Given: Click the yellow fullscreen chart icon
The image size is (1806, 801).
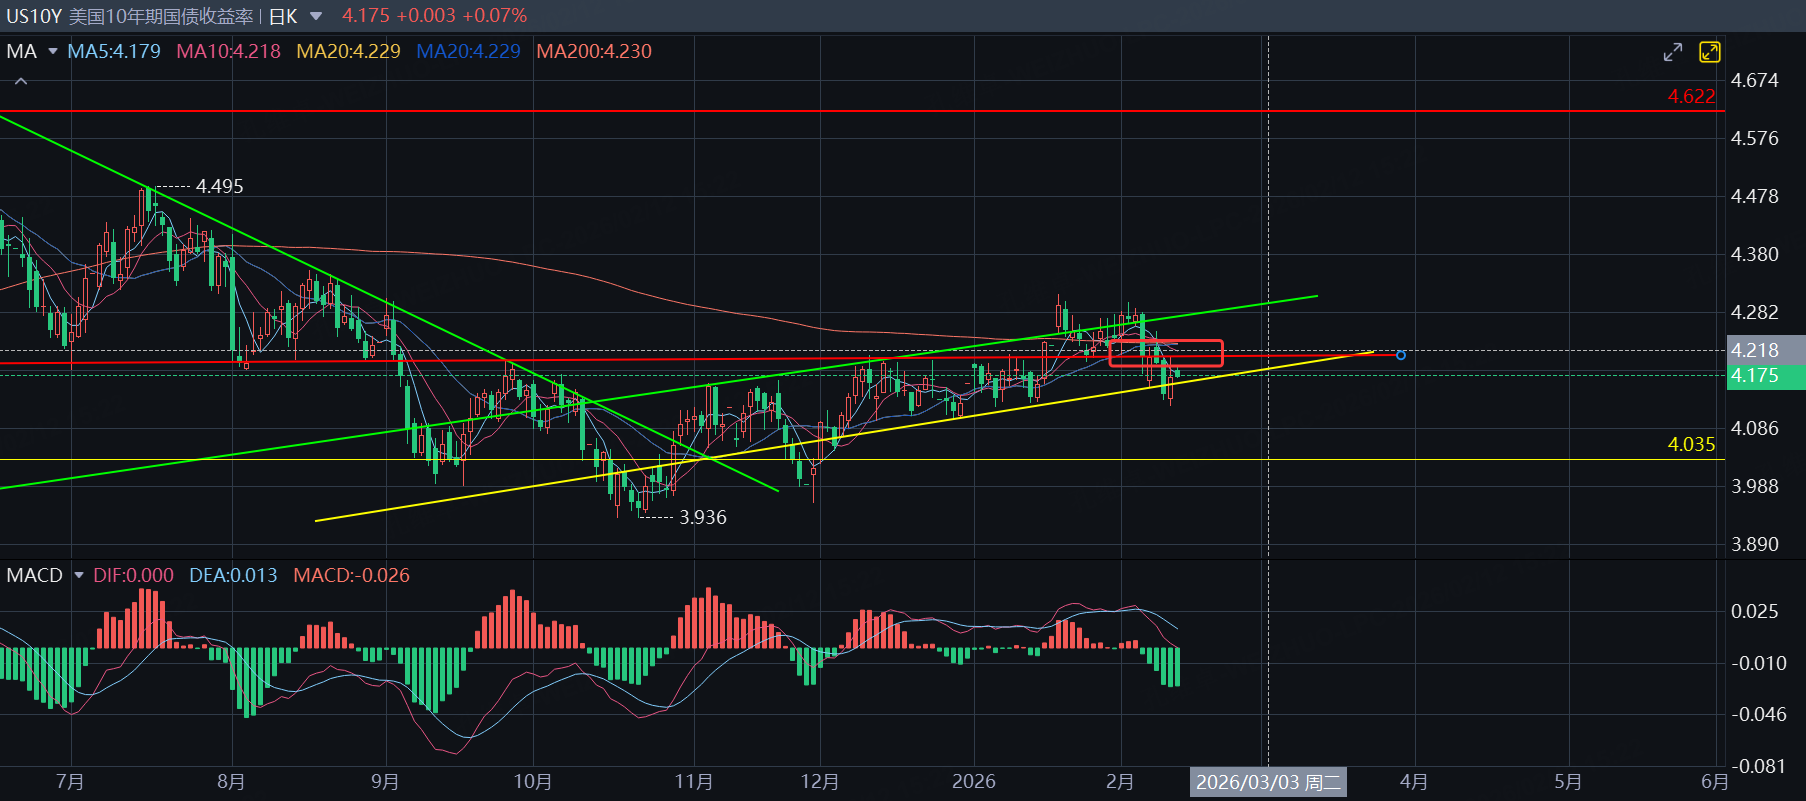Looking at the screenshot, I should pyautogui.click(x=1710, y=52).
